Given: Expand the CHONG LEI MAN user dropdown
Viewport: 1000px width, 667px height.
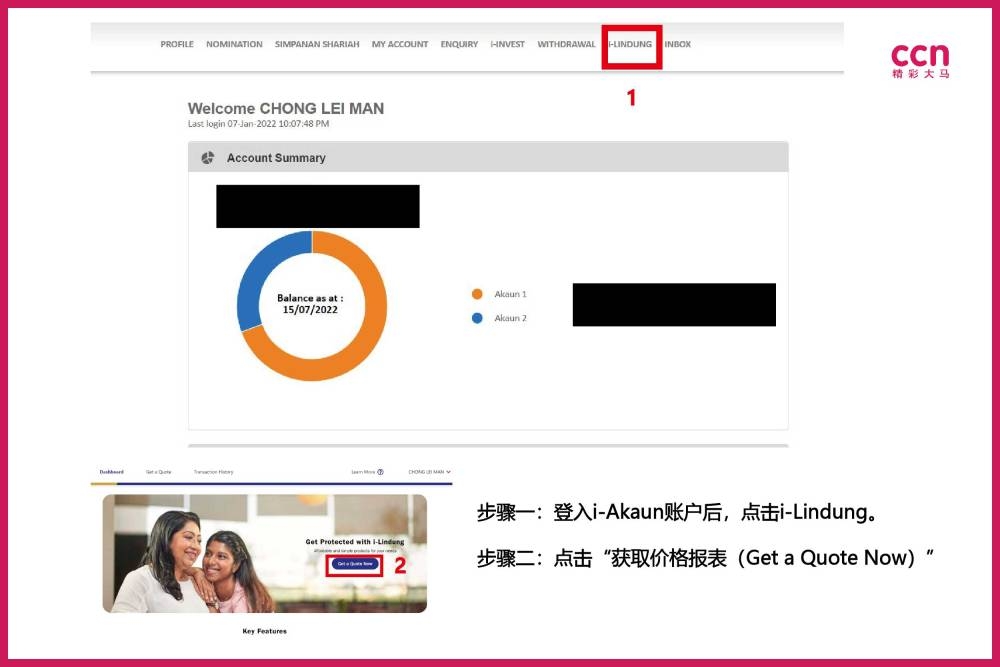Looking at the screenshot, I should click(430, 472).
